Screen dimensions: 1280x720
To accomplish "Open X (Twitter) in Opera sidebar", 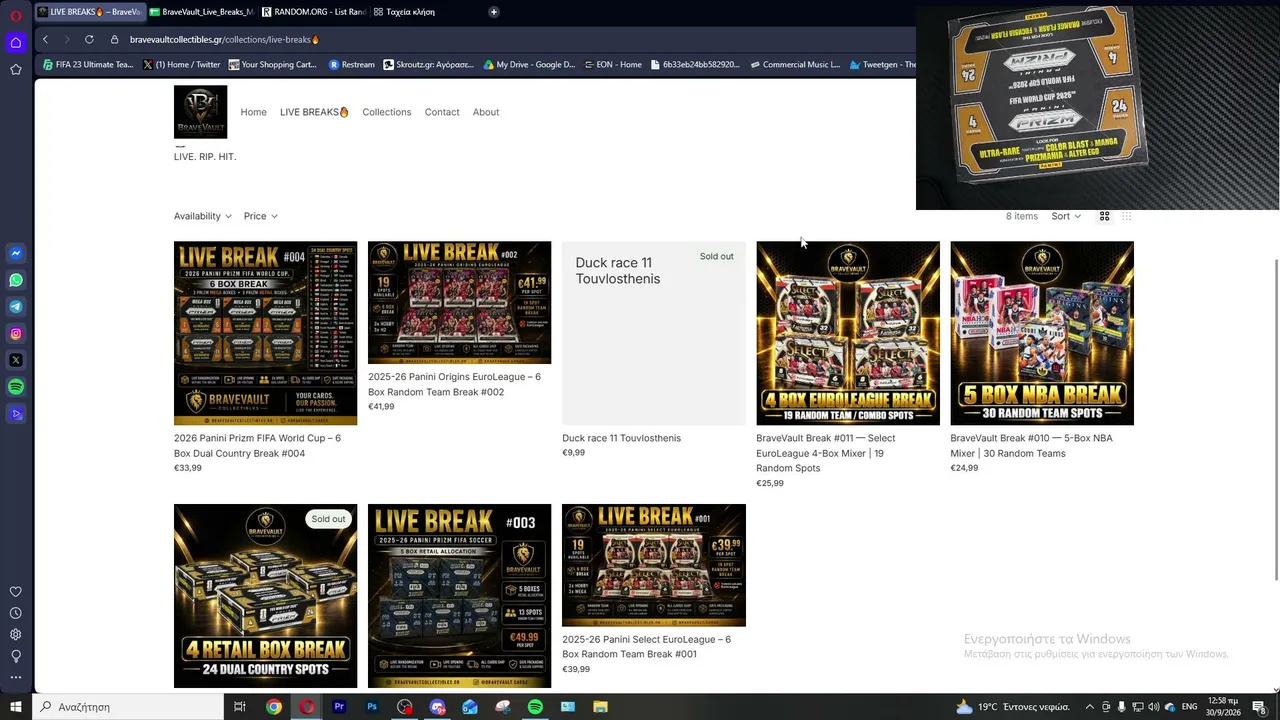I will tap(16, 360).
